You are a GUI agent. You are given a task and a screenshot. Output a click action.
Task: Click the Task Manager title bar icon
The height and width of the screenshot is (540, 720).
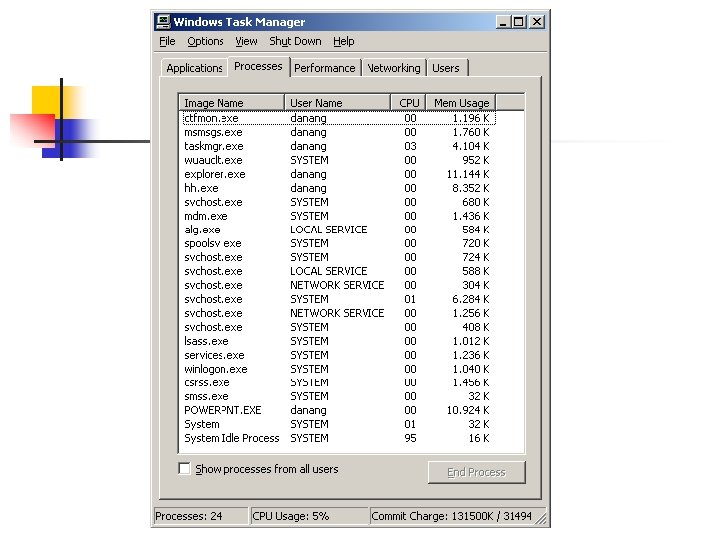click(163, 22)
